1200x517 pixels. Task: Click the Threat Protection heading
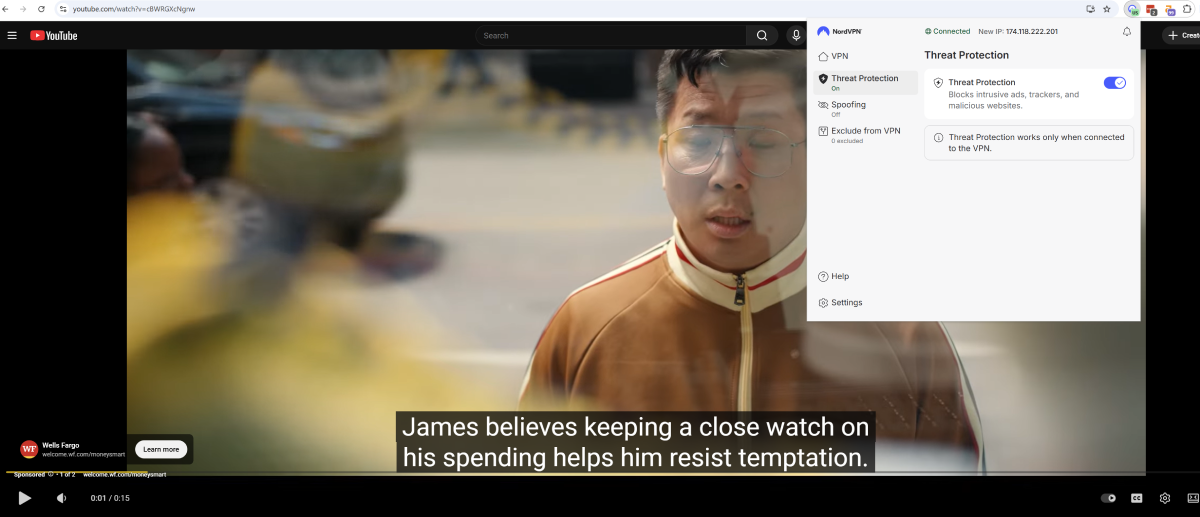[966, 55]
